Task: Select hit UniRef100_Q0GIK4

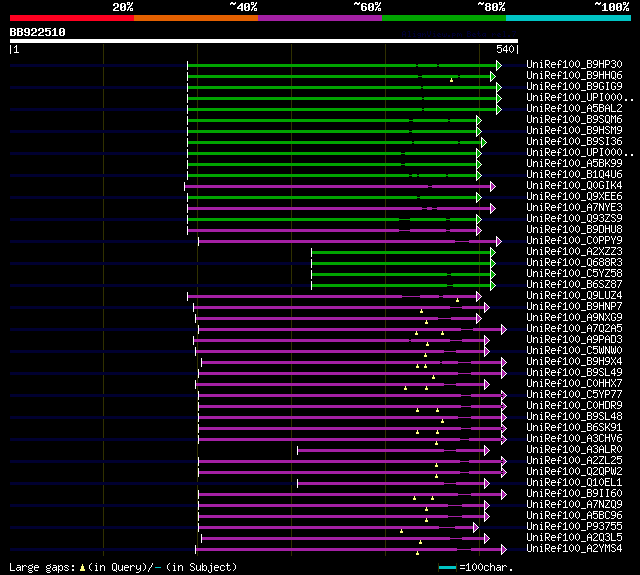Action: click(x=574, y=186)
